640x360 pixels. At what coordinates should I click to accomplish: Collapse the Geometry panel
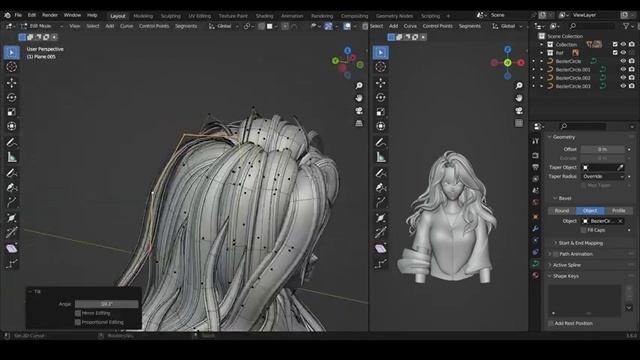click(564, 137)
